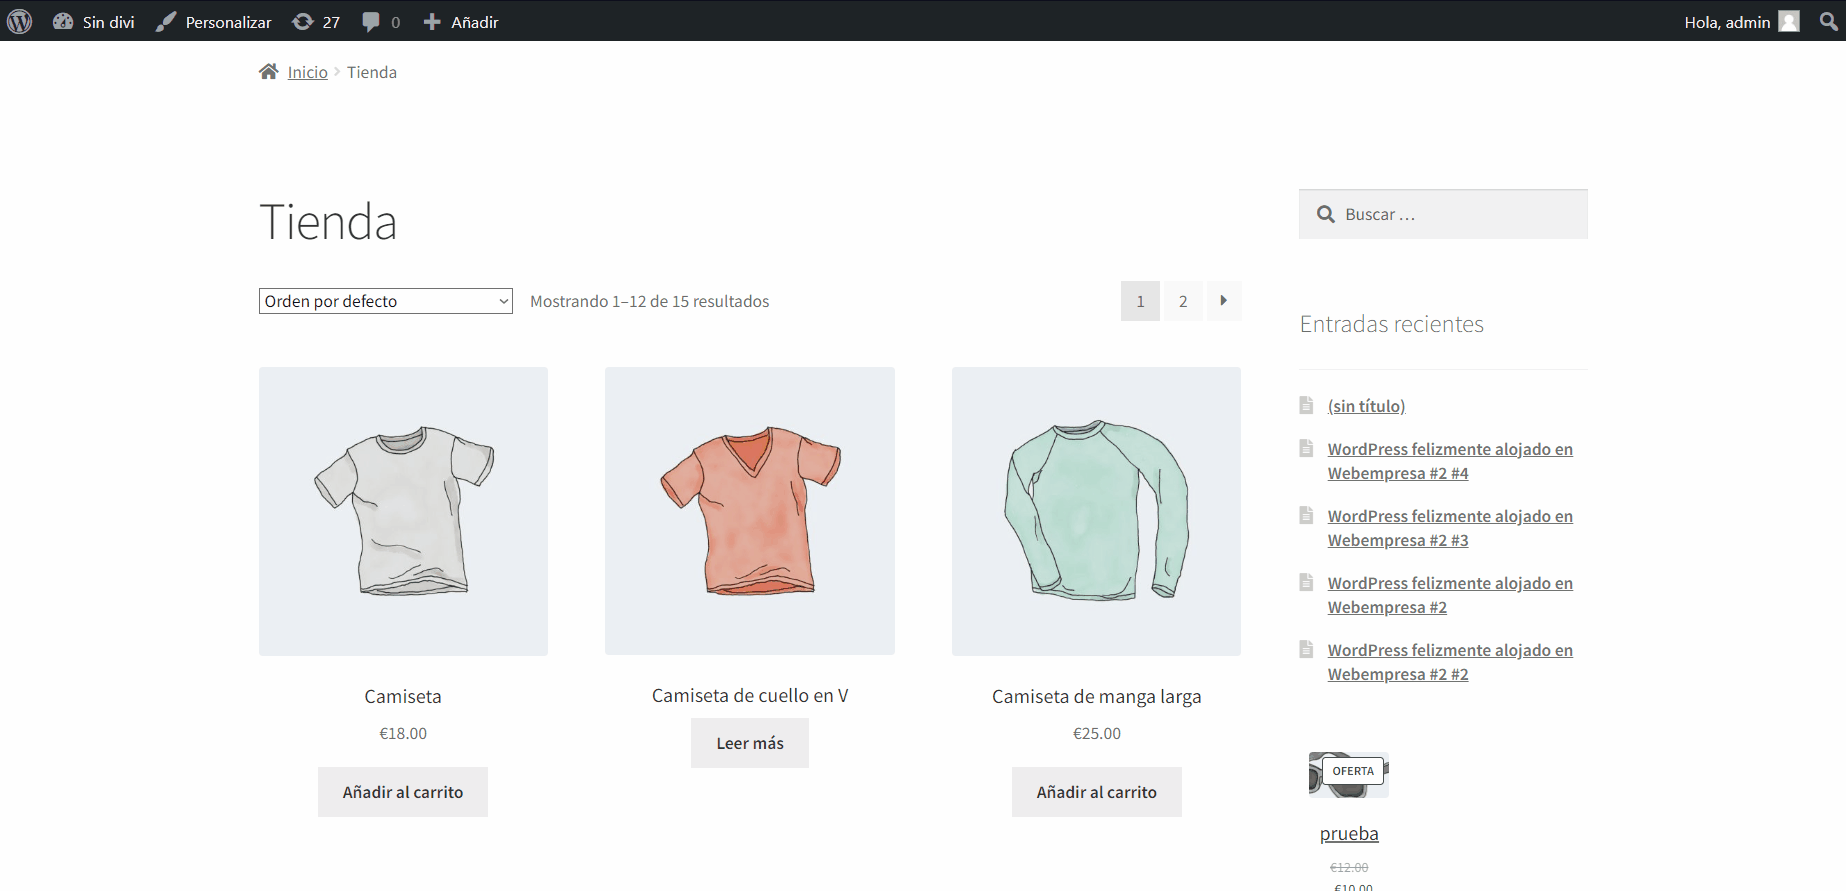Image resolution: width=1846 pixels, height=891 pixels.
Task: Click the admin user avatar
Action: [1789, 21]
